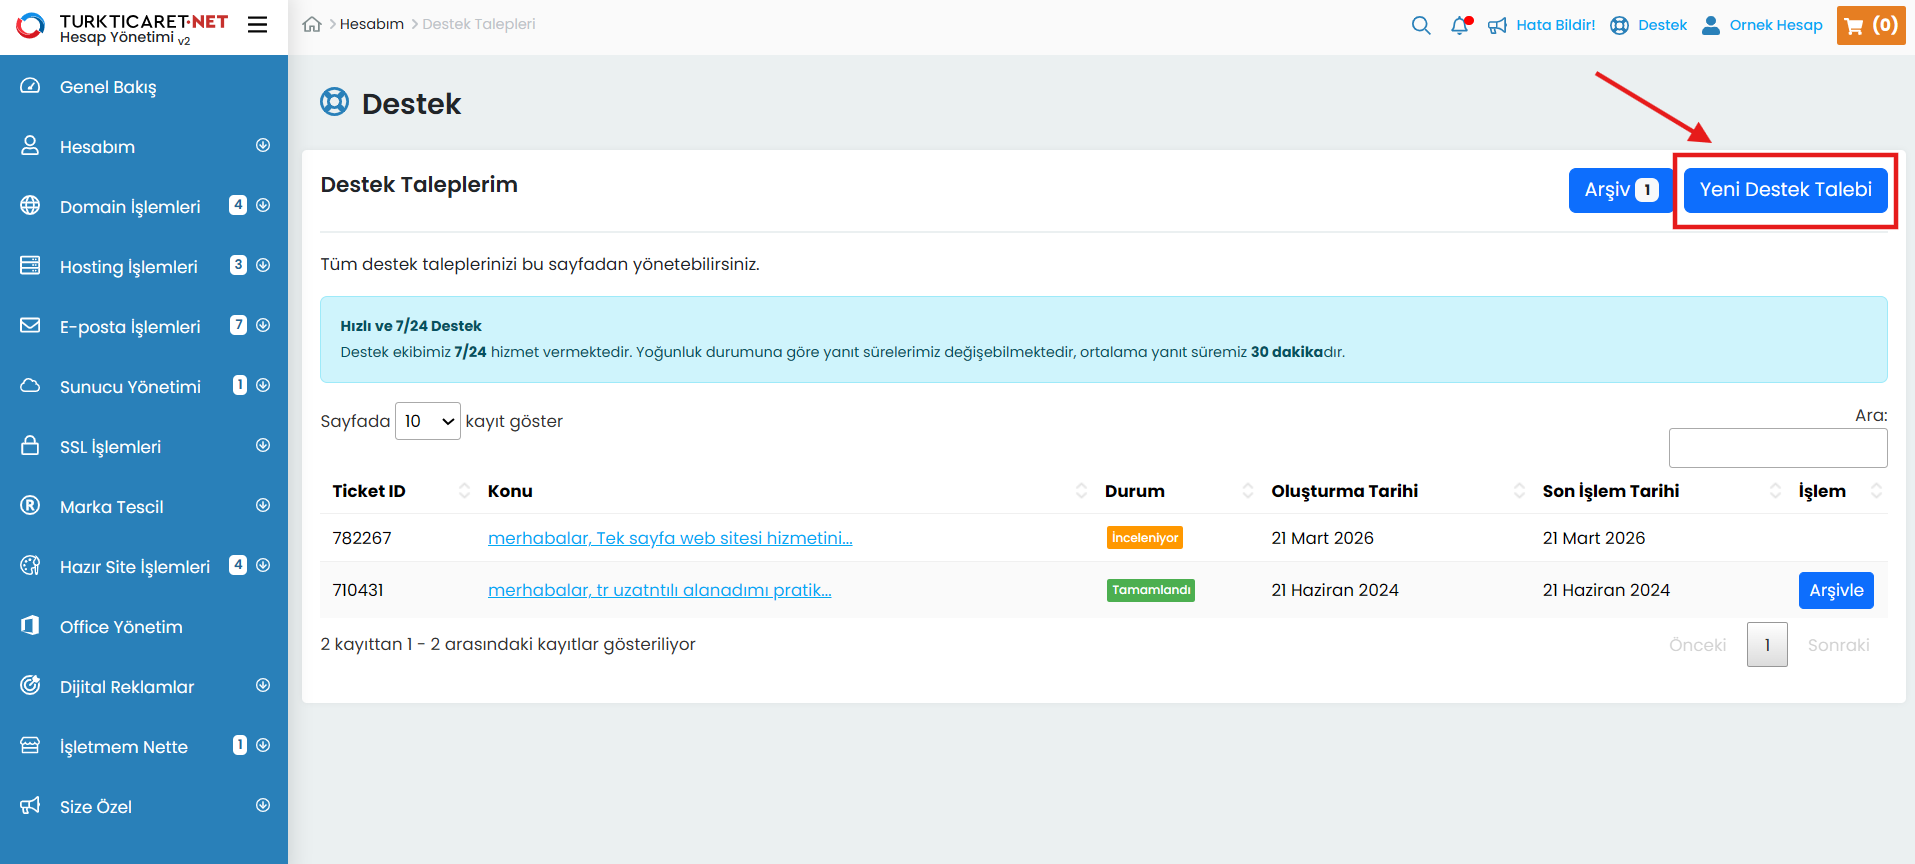Open ticket 782267 subject link
The image size is (1915, 864).
click(669, 538)
